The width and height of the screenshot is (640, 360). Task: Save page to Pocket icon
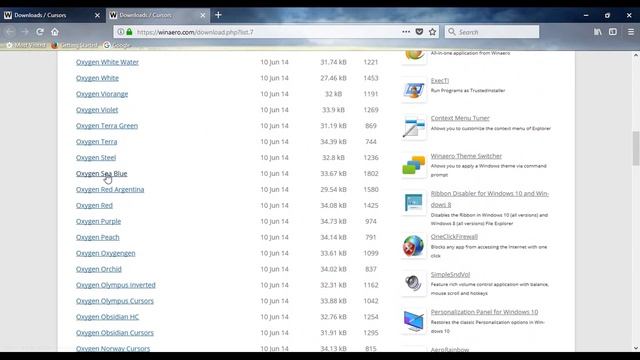pyautogui.click(x=419, y=32)
